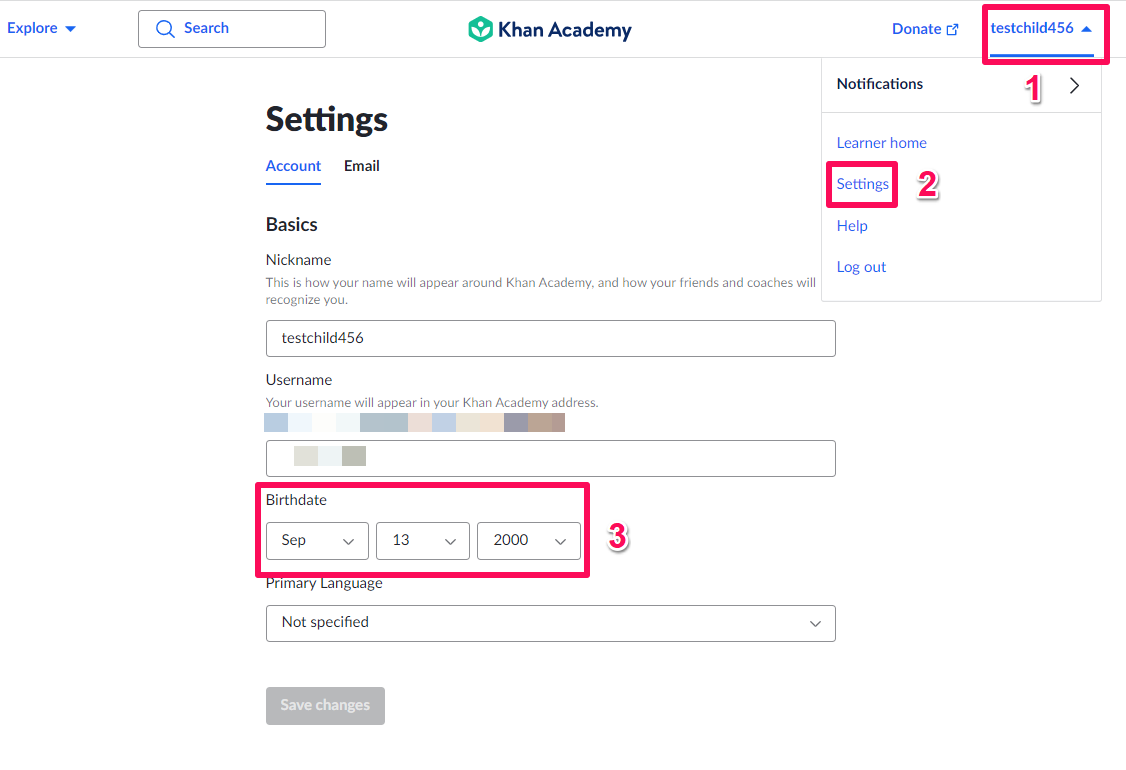The width and height of the screenshot is (1126, 770).
Task: Open the Help link
Action: 852,226
